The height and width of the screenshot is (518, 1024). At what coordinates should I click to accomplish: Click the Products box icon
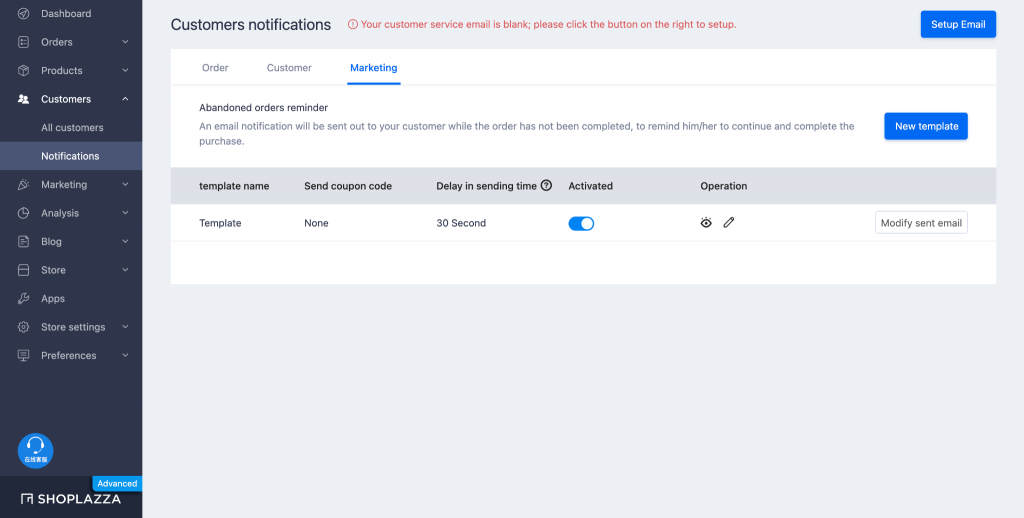pos(23,71)
